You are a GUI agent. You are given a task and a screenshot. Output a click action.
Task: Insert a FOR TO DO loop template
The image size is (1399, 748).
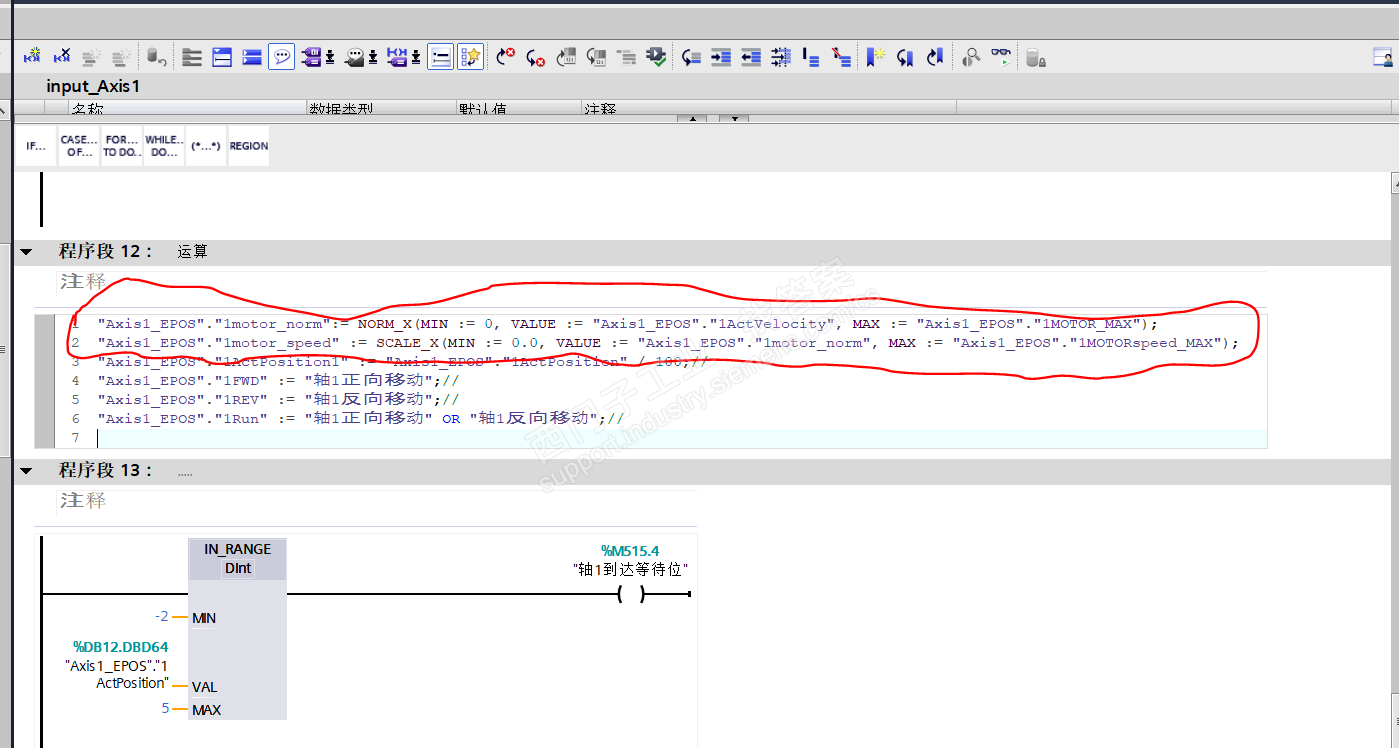[122, 146]
